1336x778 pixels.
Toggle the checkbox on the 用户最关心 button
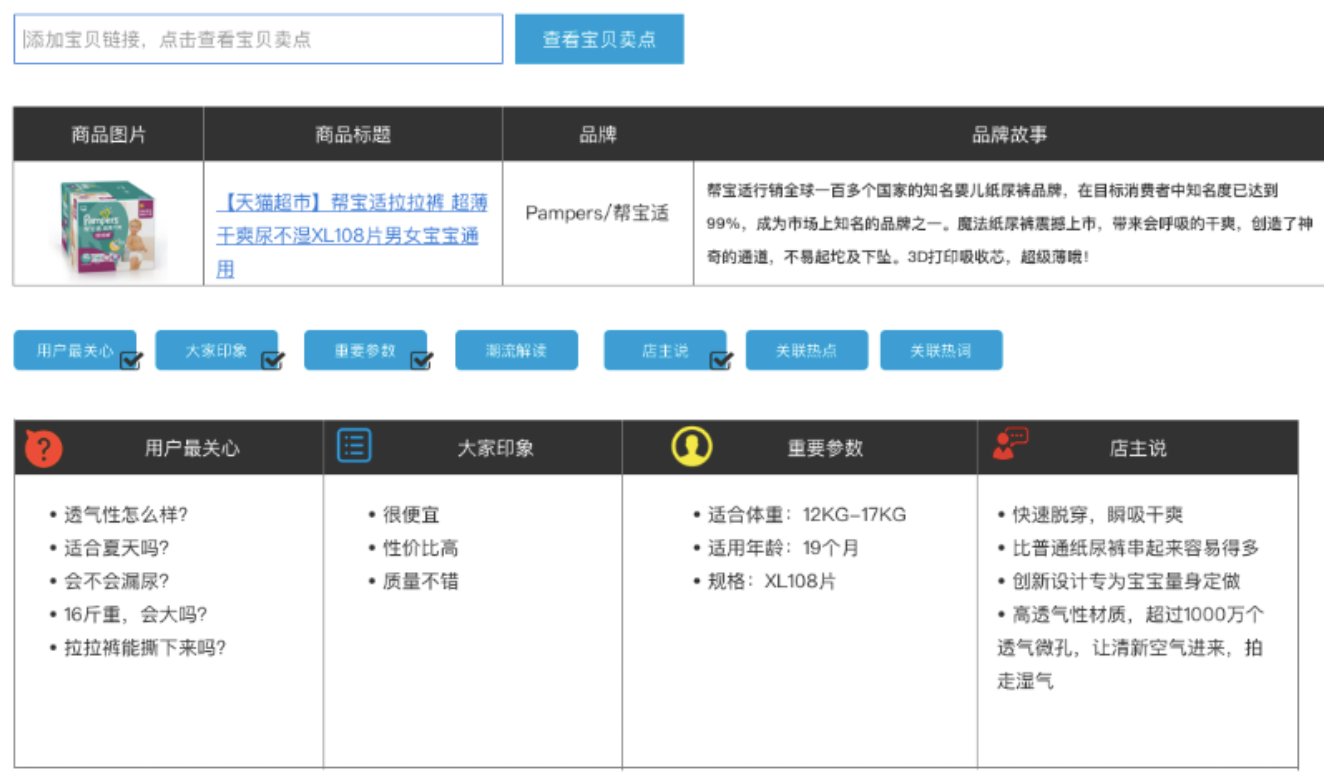pyautogui.click(x=130, y=360)
